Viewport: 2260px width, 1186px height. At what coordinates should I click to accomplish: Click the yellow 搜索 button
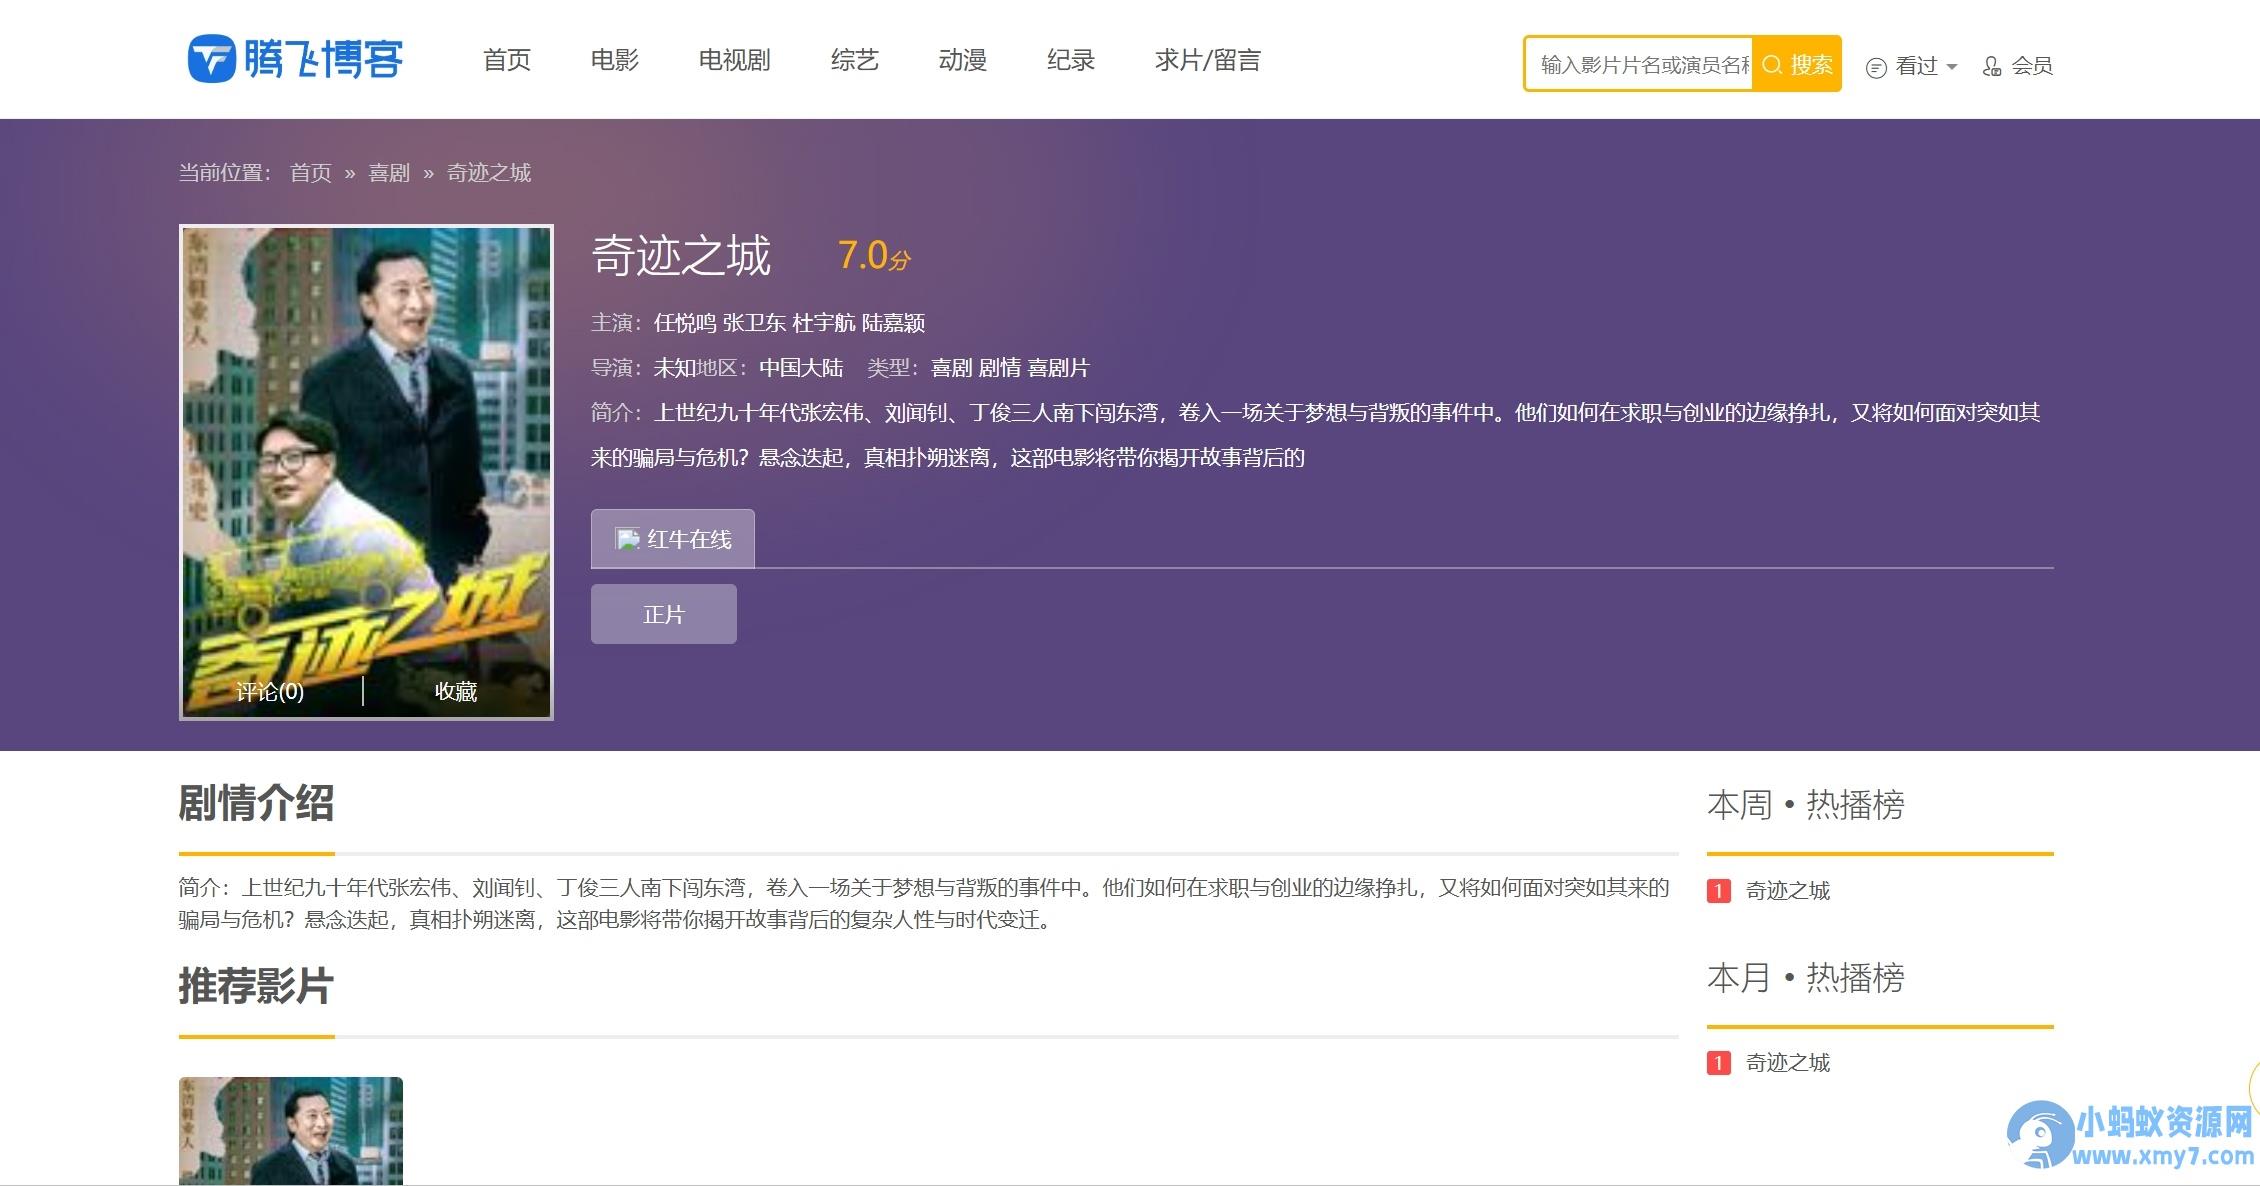1797,64
